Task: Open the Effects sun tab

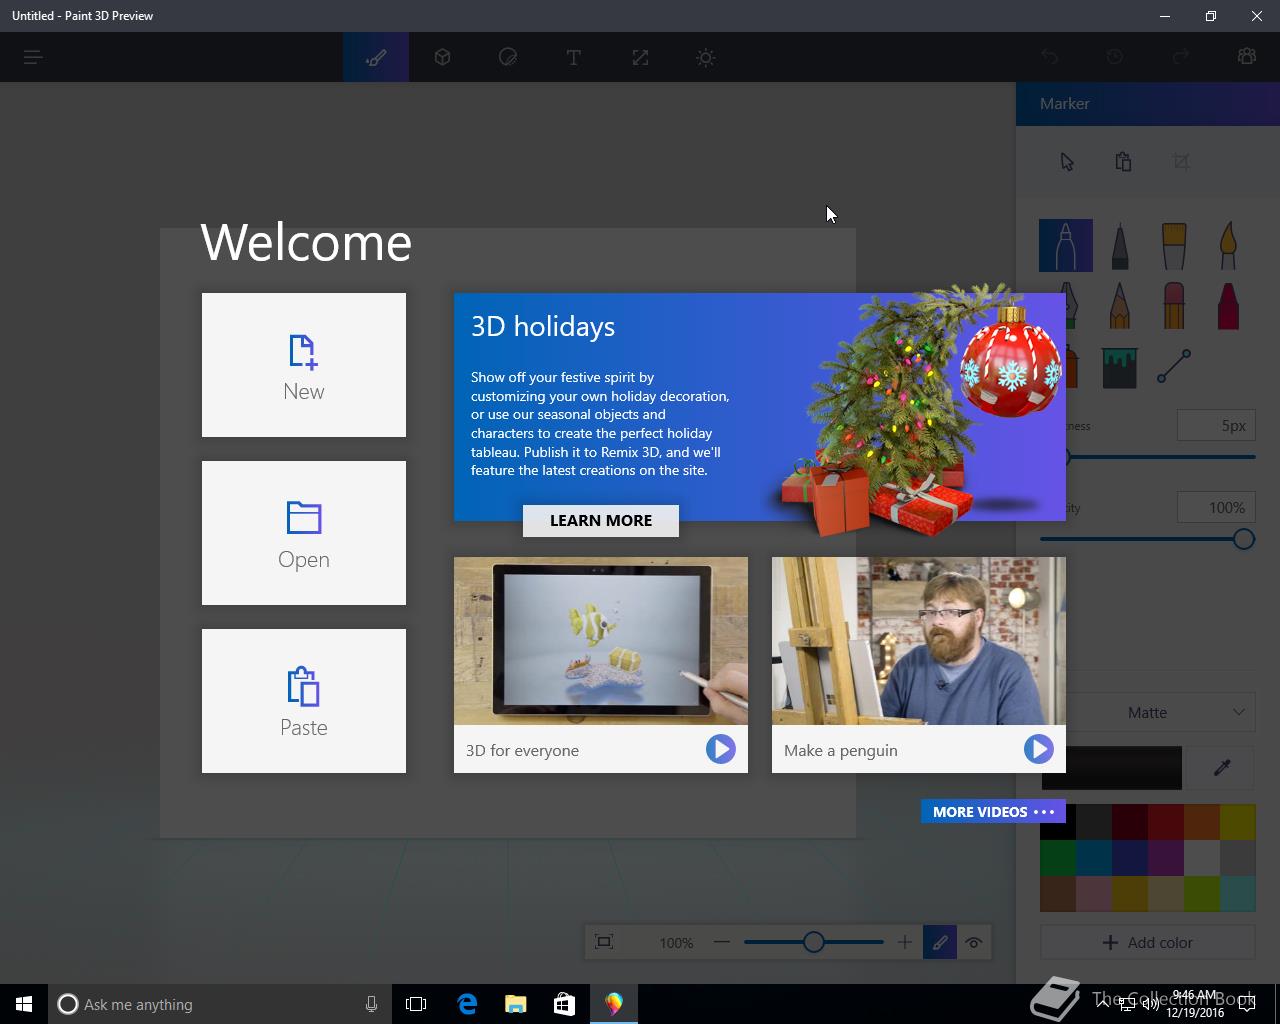Action: [706, 57]
